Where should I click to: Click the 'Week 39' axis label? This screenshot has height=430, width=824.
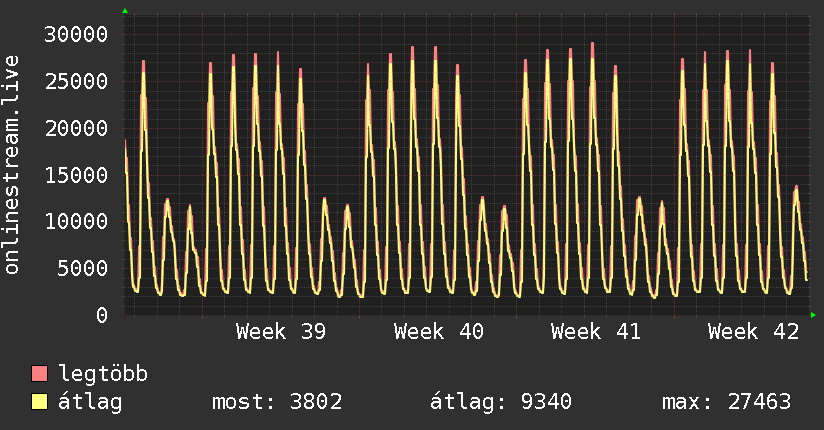pyautogui.click(x=281, y=332)
